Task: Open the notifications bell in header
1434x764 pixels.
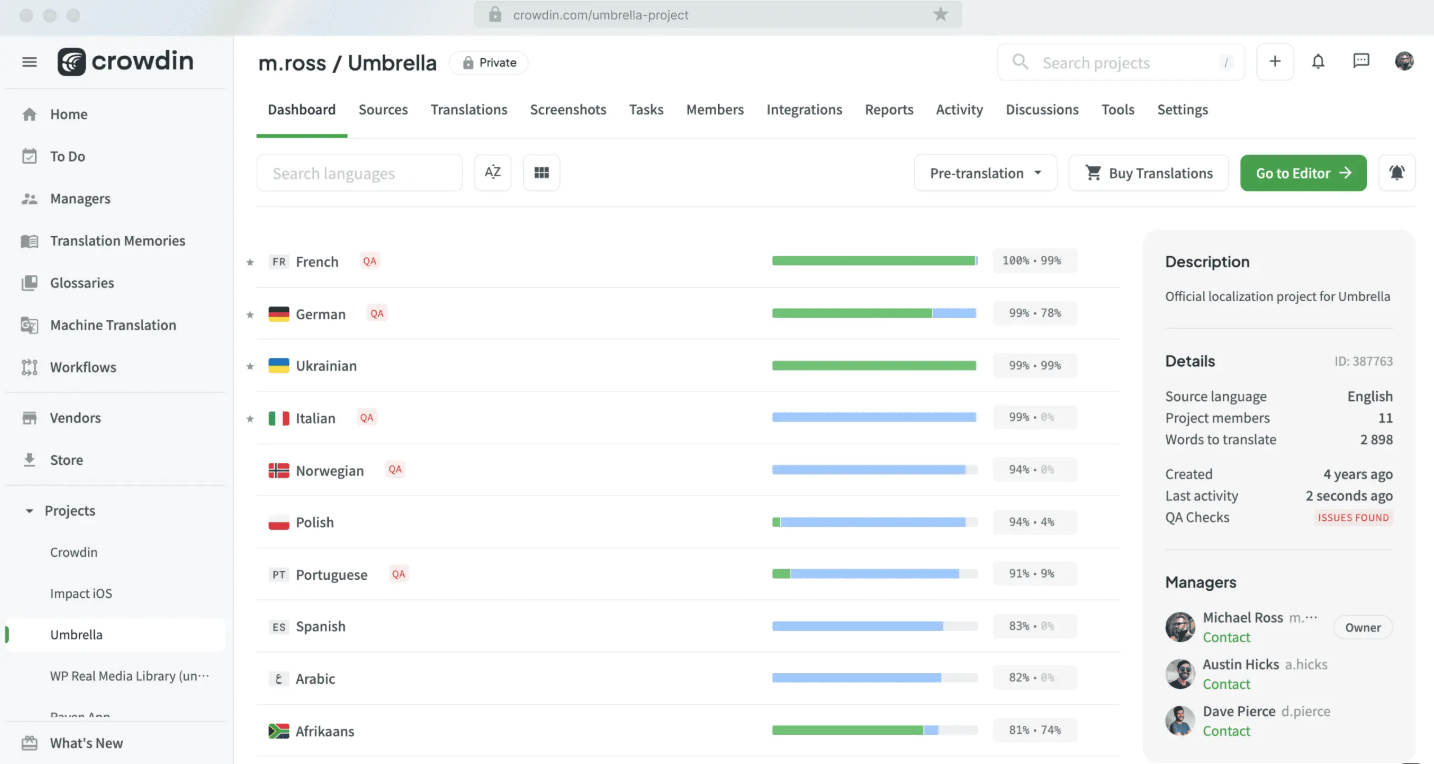Action: coord(1318,62)
